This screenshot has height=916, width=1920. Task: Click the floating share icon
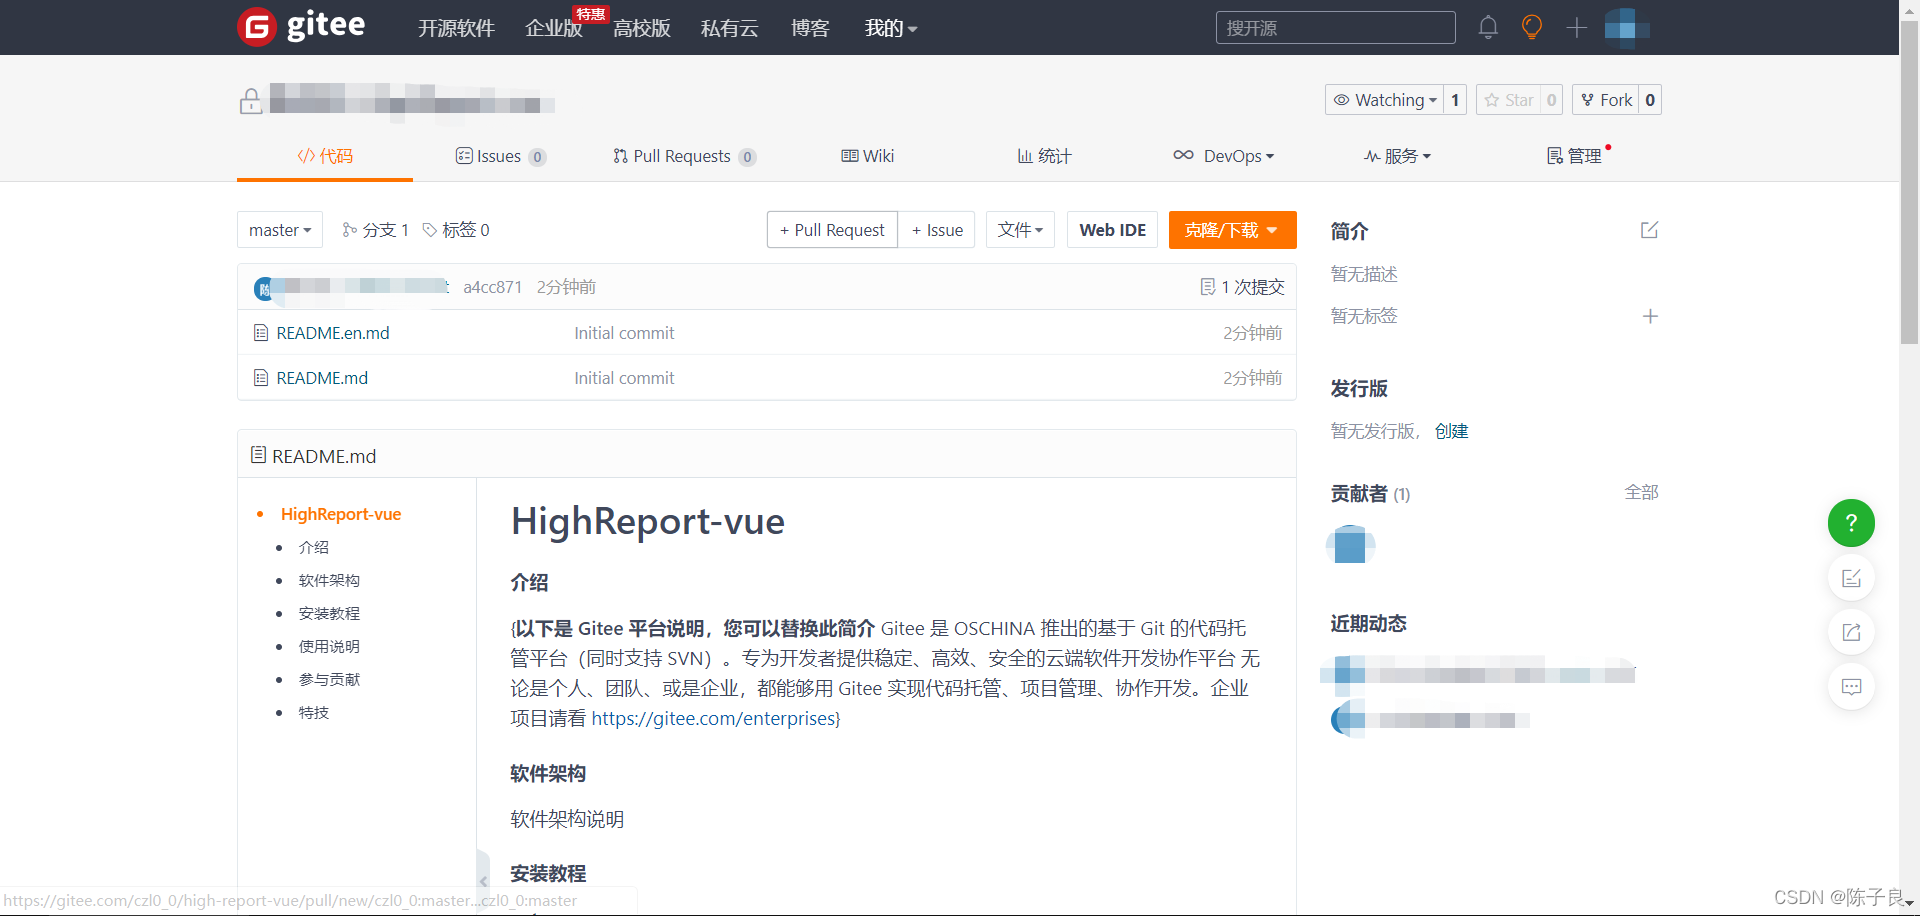tap(1851, 632)
